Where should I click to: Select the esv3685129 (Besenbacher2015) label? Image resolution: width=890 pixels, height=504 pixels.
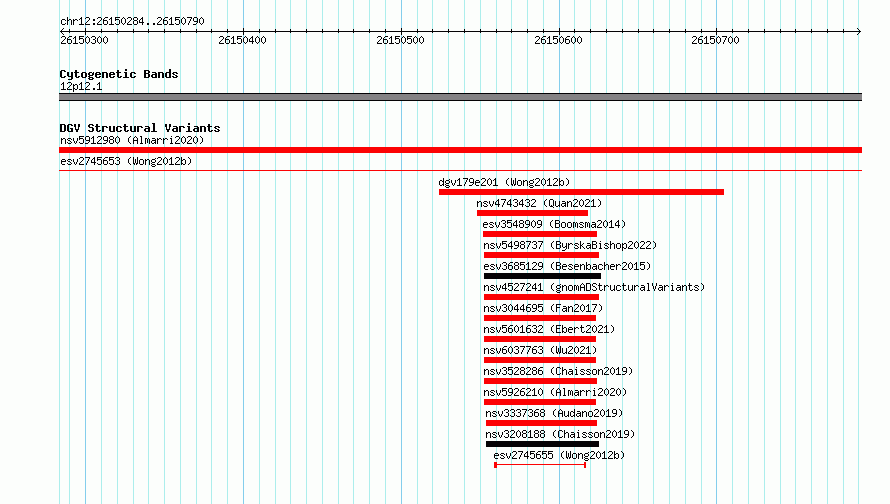coord(567,266)
